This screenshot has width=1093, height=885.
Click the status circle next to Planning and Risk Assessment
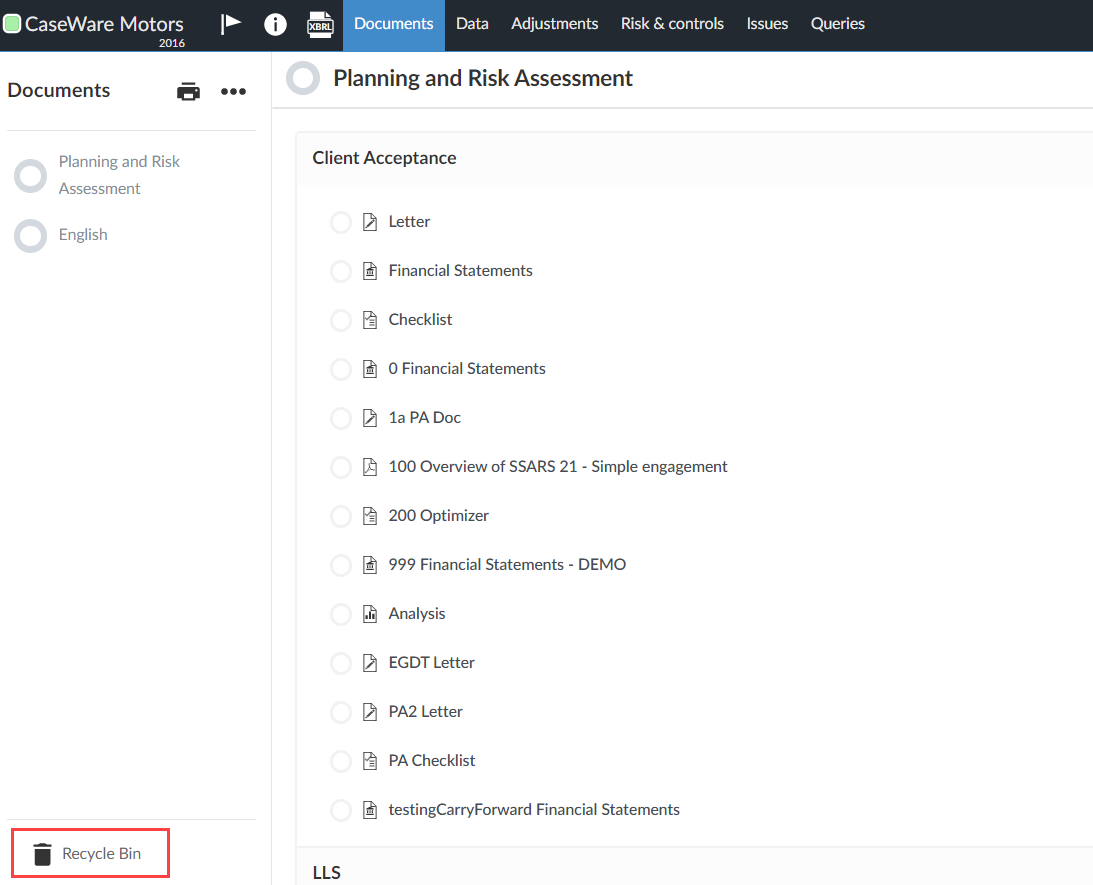[302, 77]
